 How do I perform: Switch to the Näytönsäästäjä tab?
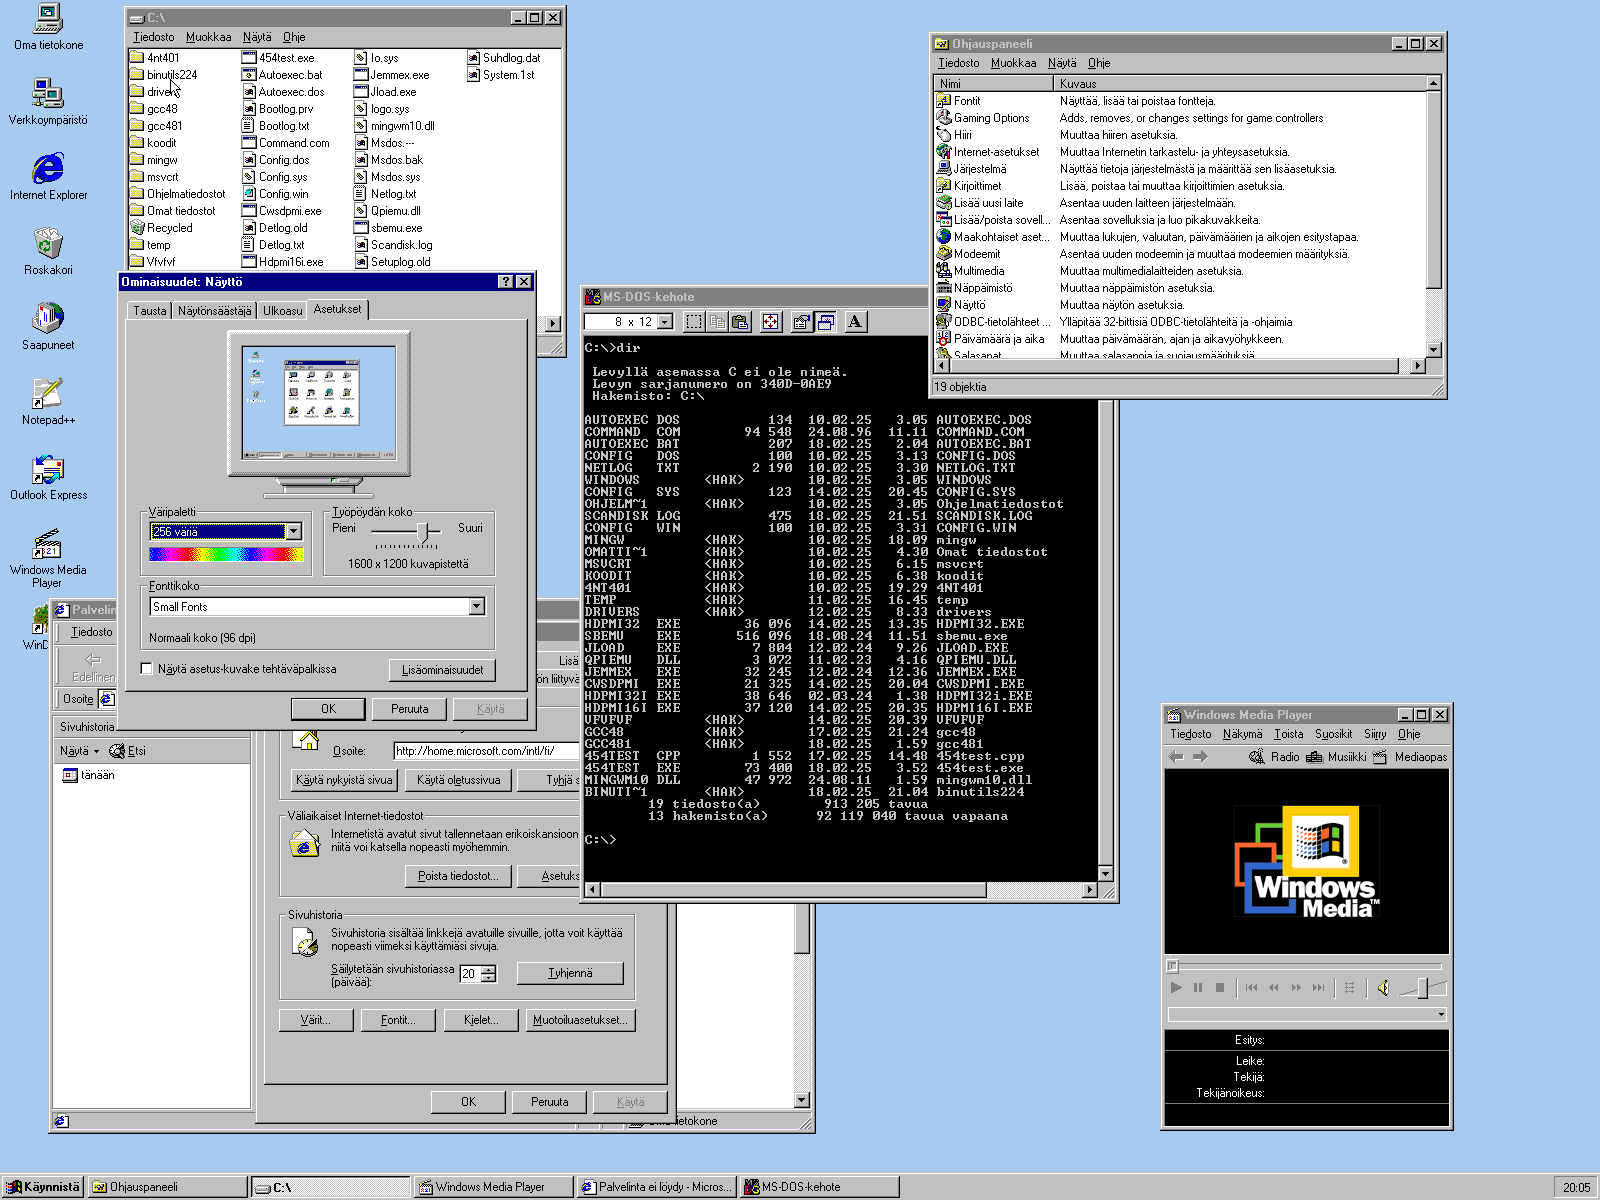215,311
